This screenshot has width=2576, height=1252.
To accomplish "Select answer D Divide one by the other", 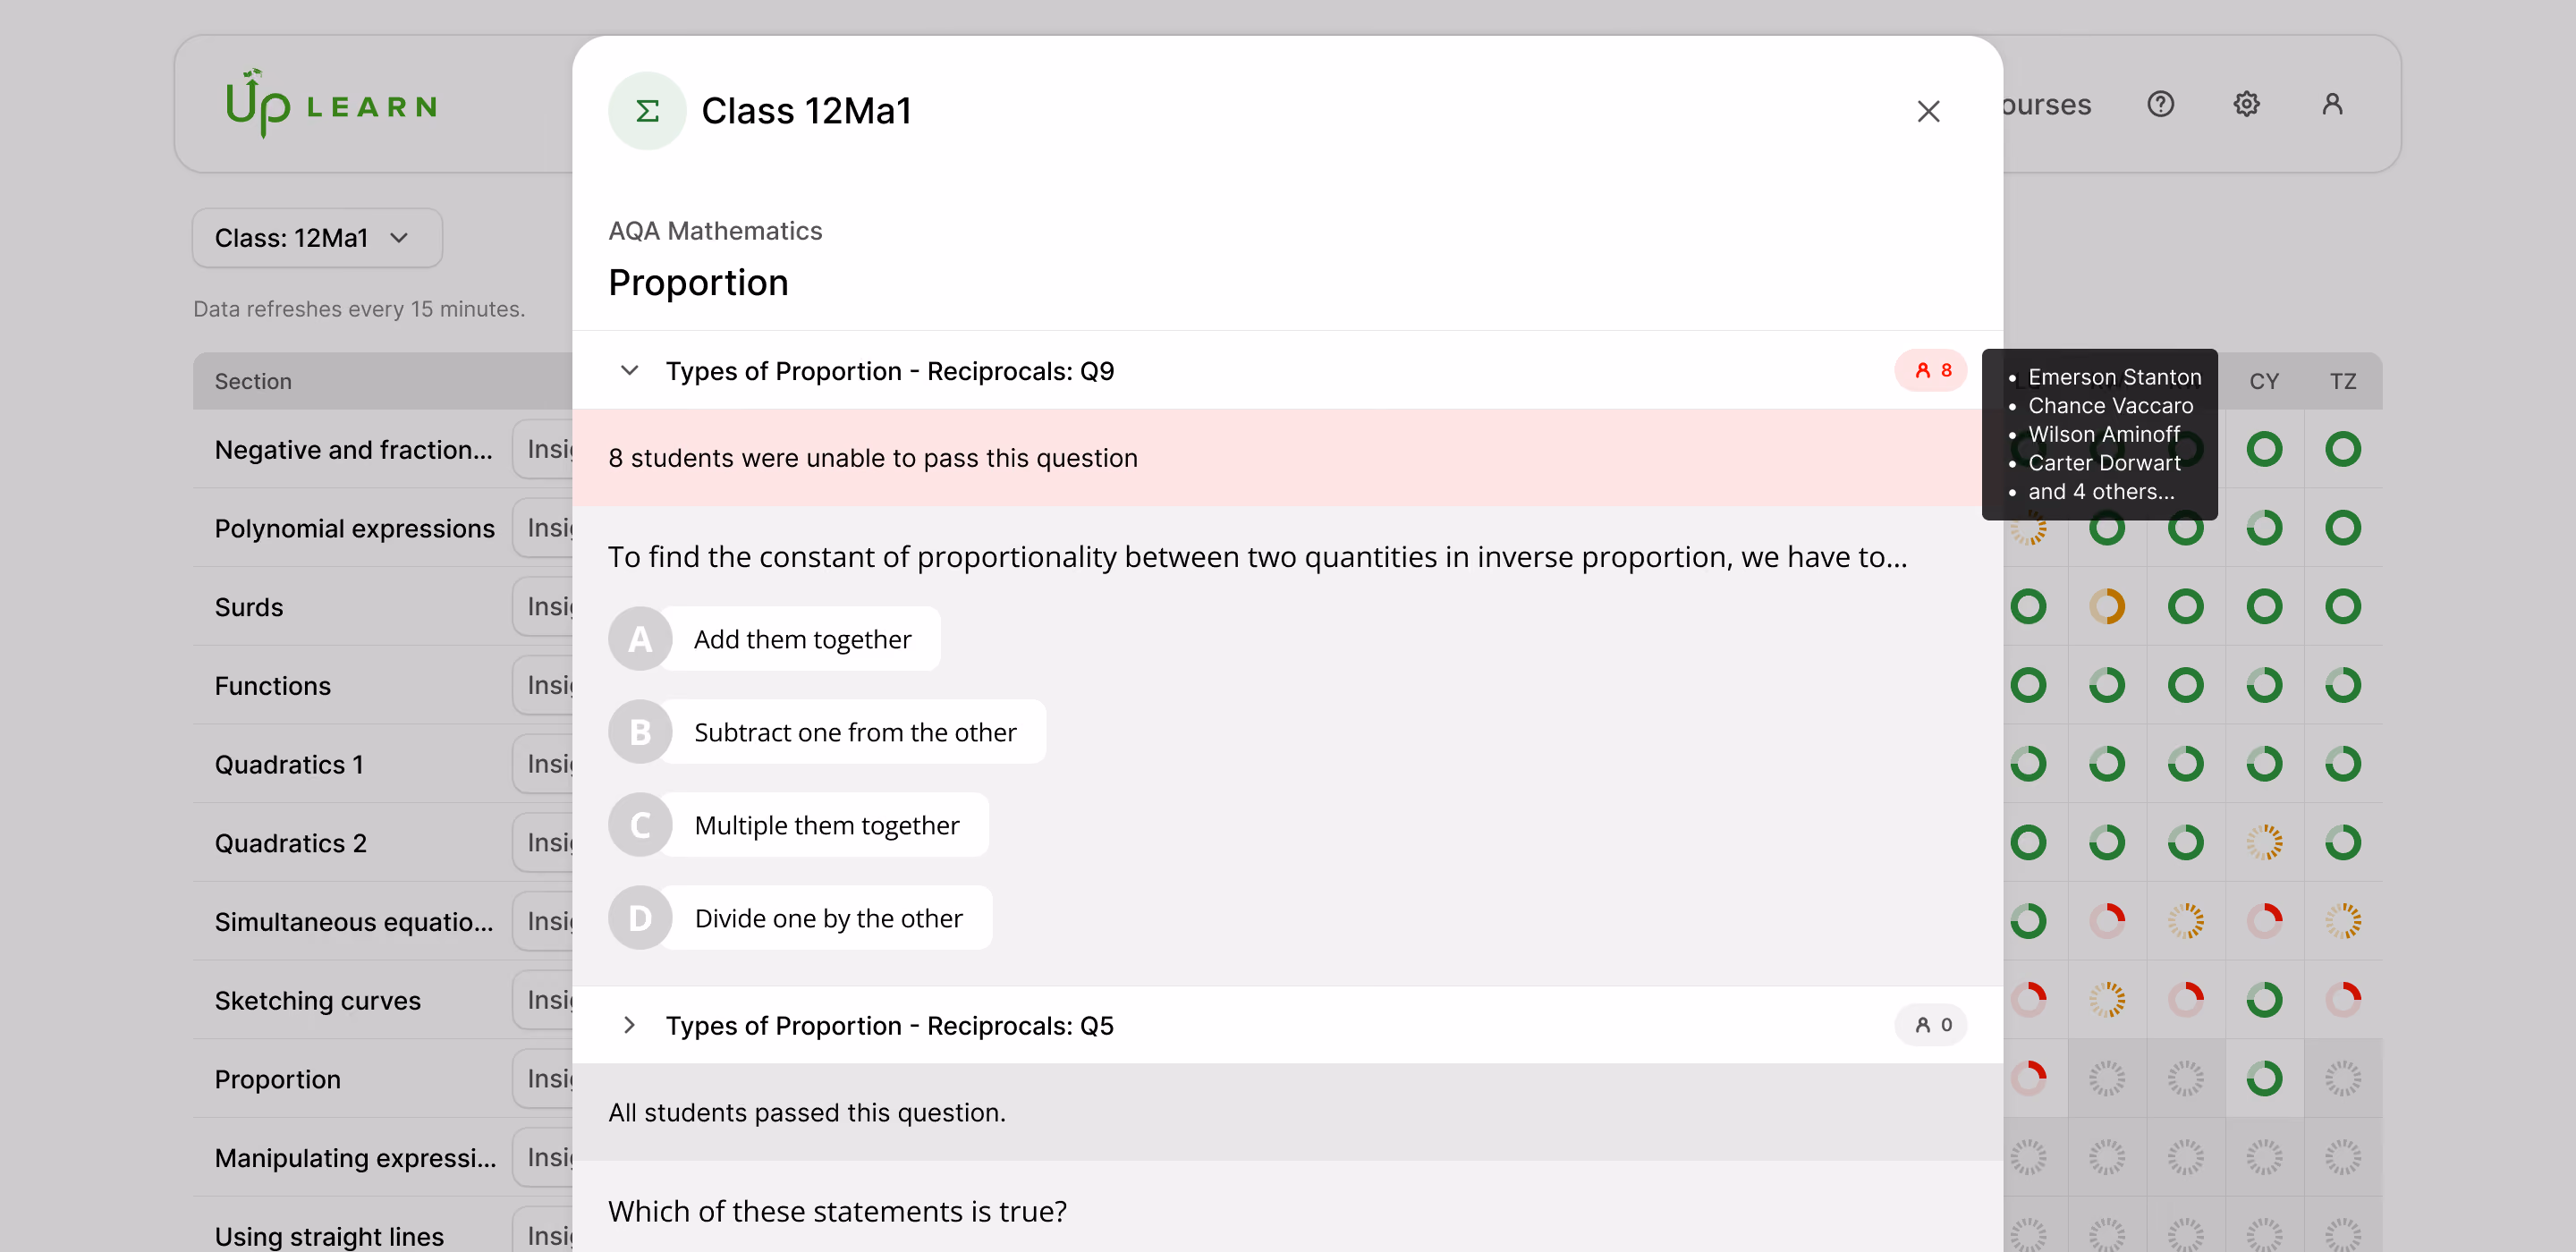I will tap(800, 918).
